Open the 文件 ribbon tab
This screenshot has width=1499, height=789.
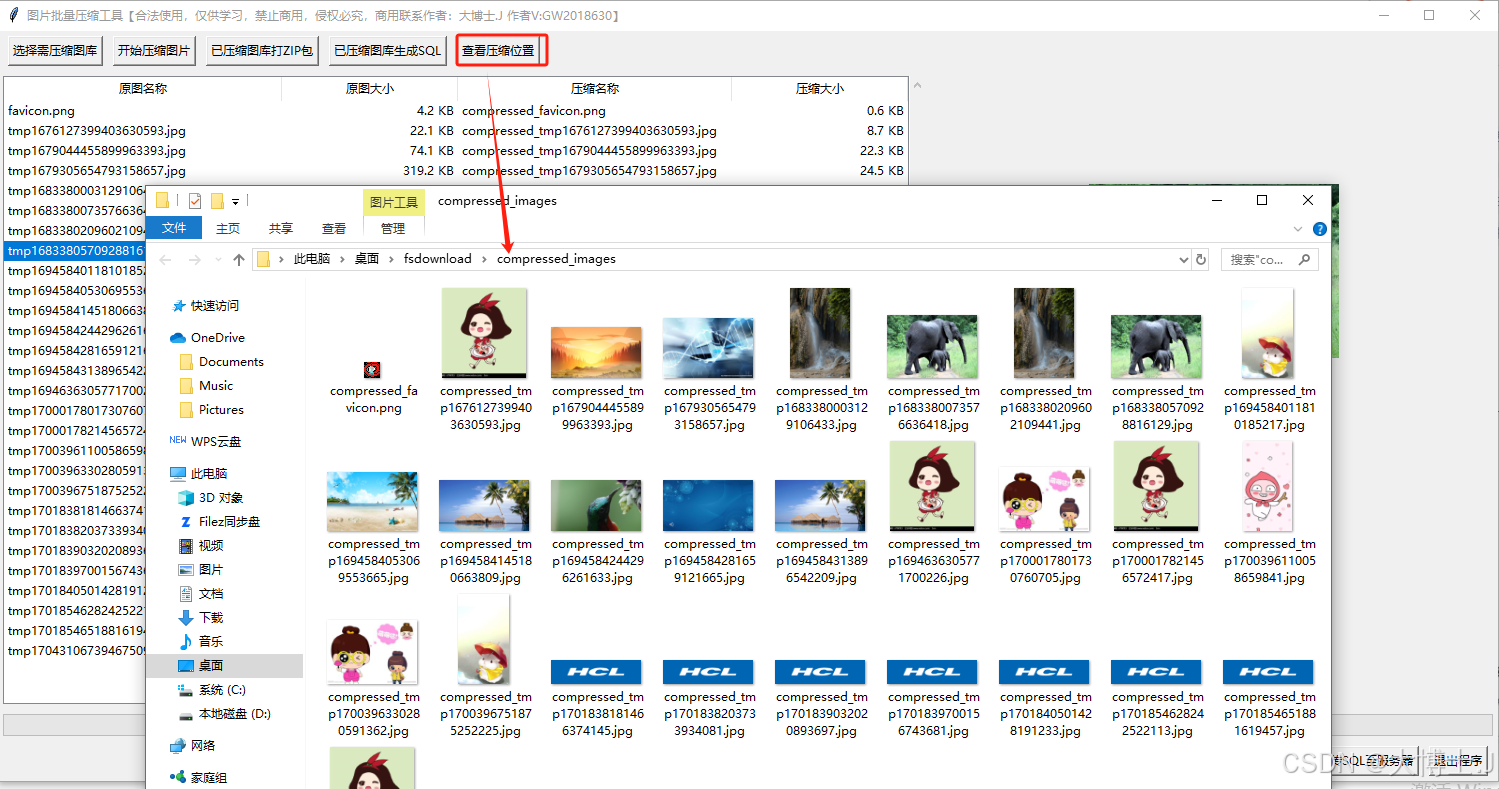point(174,228)
